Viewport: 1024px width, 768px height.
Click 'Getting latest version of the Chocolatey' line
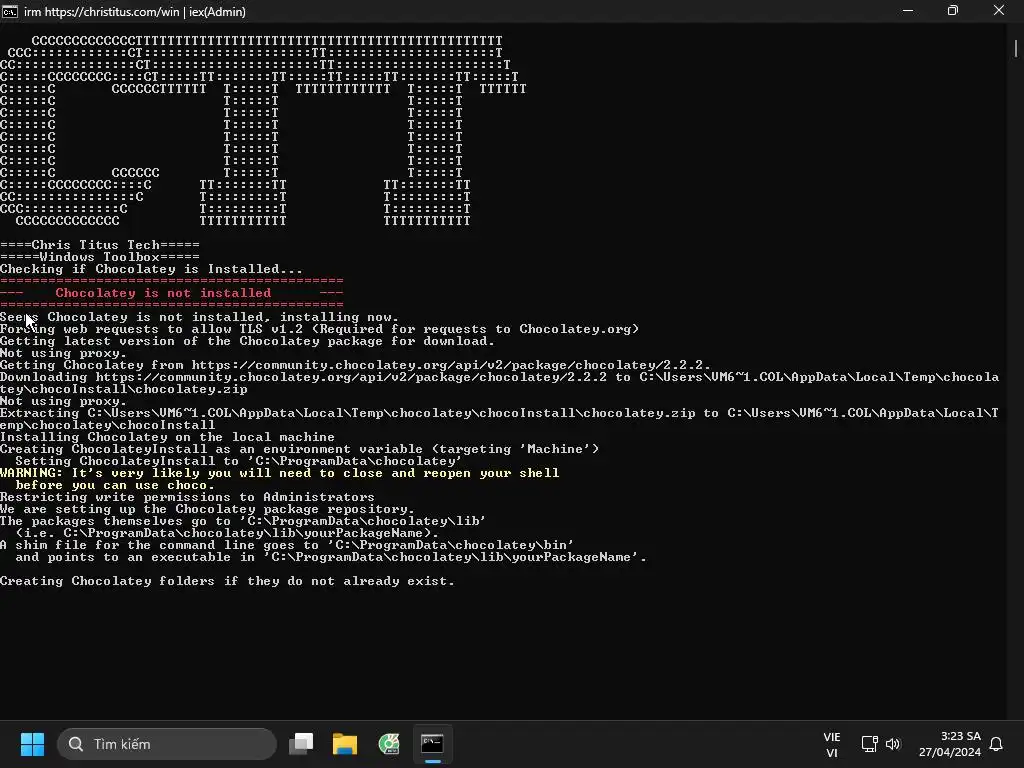click(248, 341)
